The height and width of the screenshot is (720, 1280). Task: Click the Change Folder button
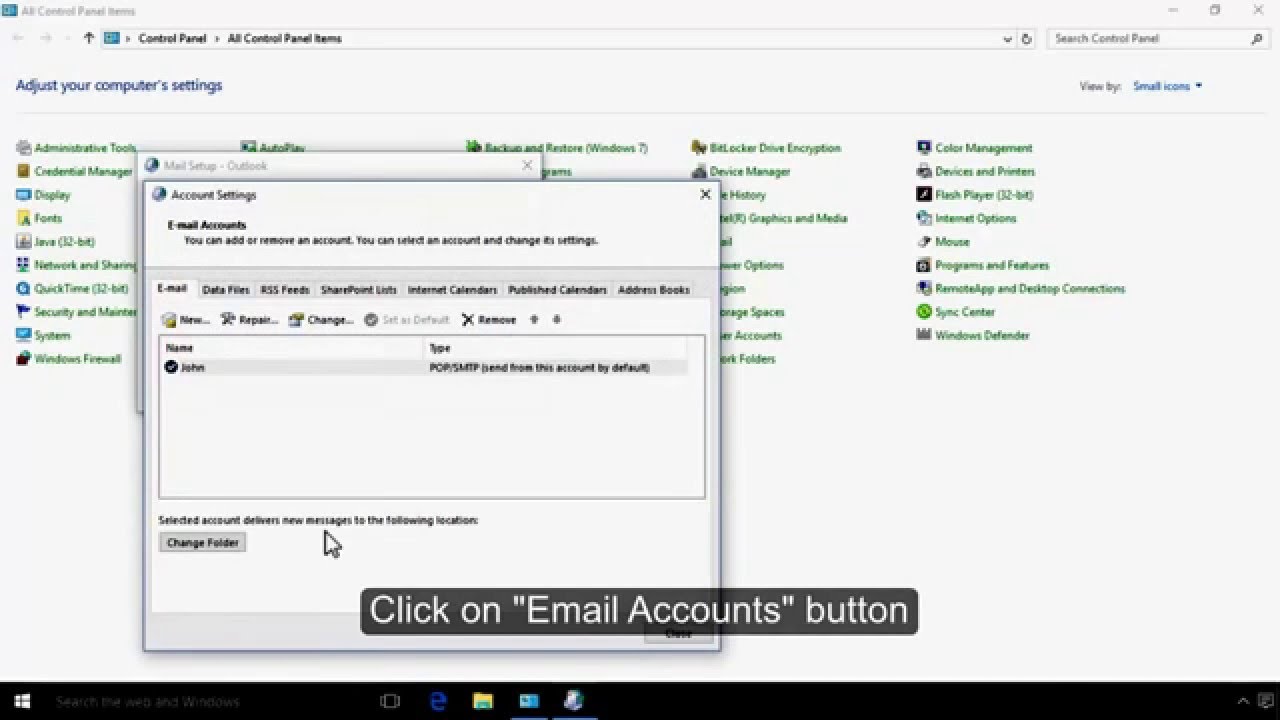point(202,543)
